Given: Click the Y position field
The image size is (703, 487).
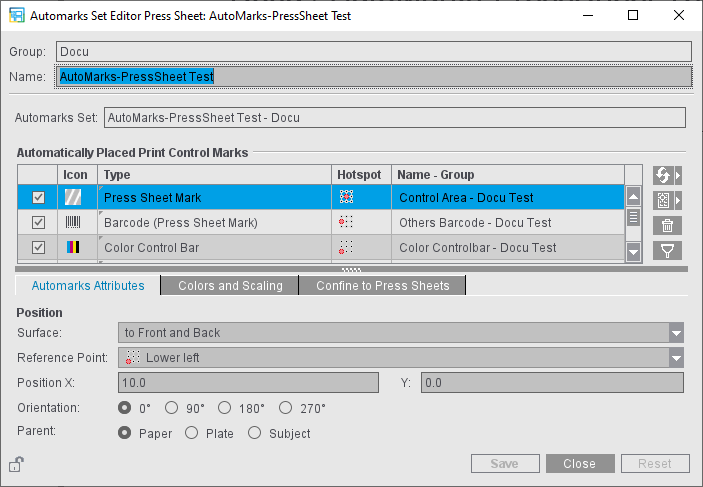Looking at the screenshot, I should tap(552, 383).
